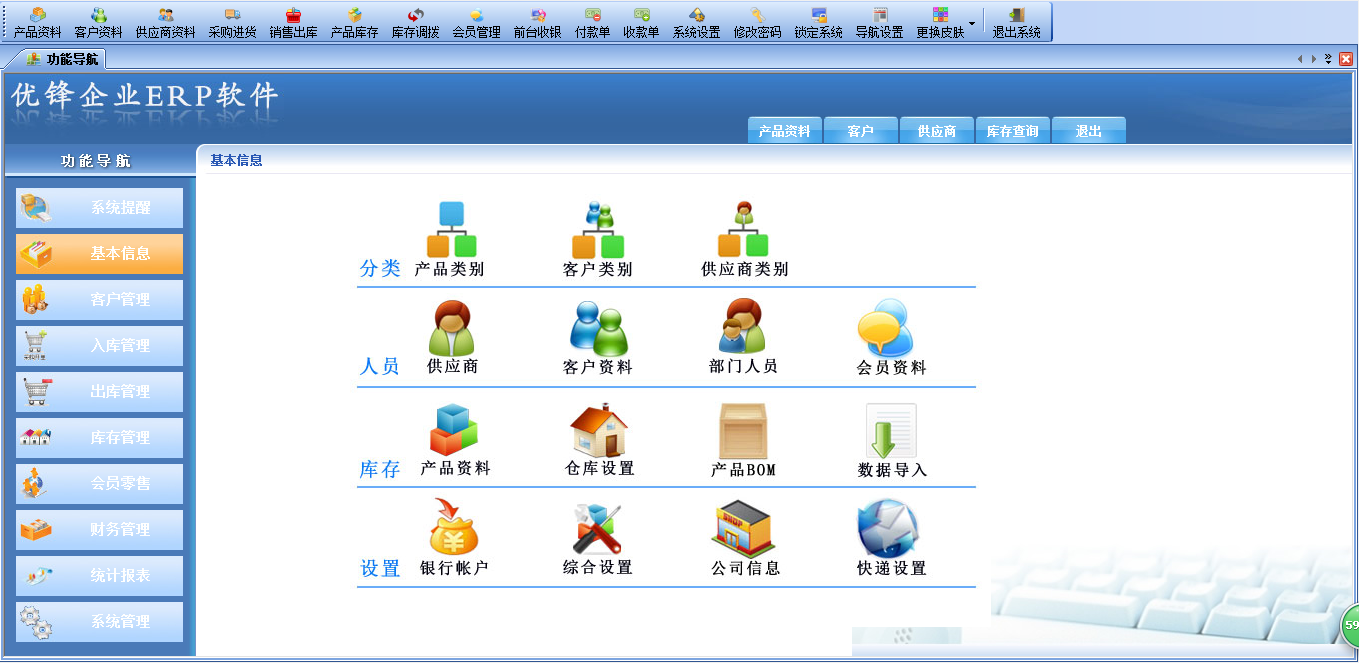Open 库存管理 in the sidebar
This screenshot has width=1359, height=663.
click(x=100, y=438)
